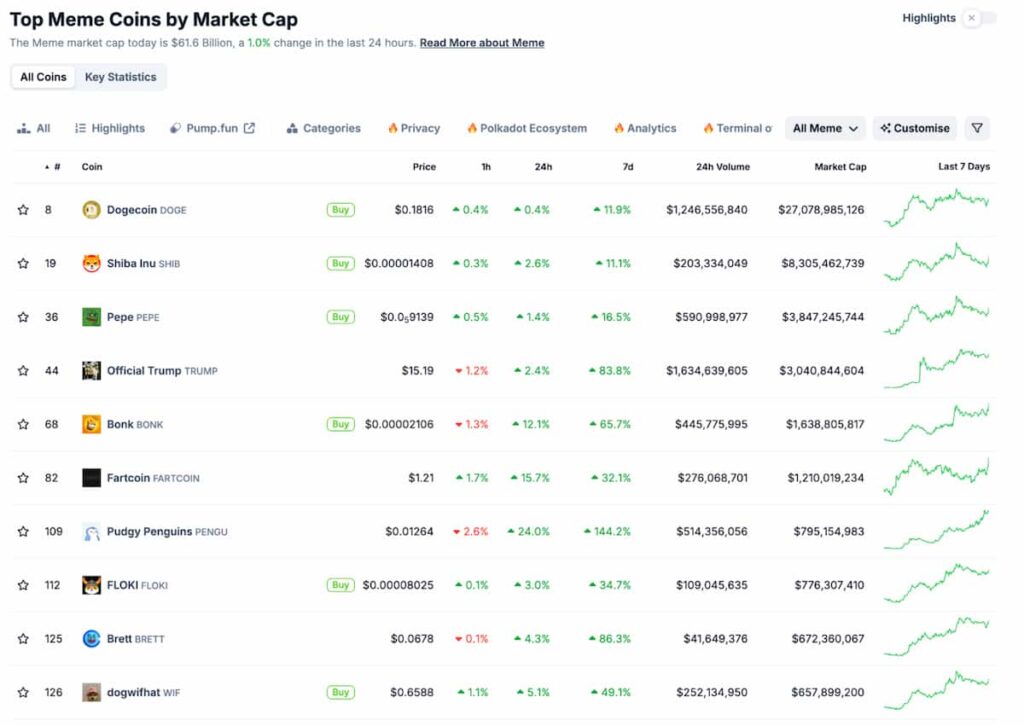Image resolution: width=1024 pixels, height=726 pixels.
Task: Click the Pepe frog logo
Action: [91, 317]
